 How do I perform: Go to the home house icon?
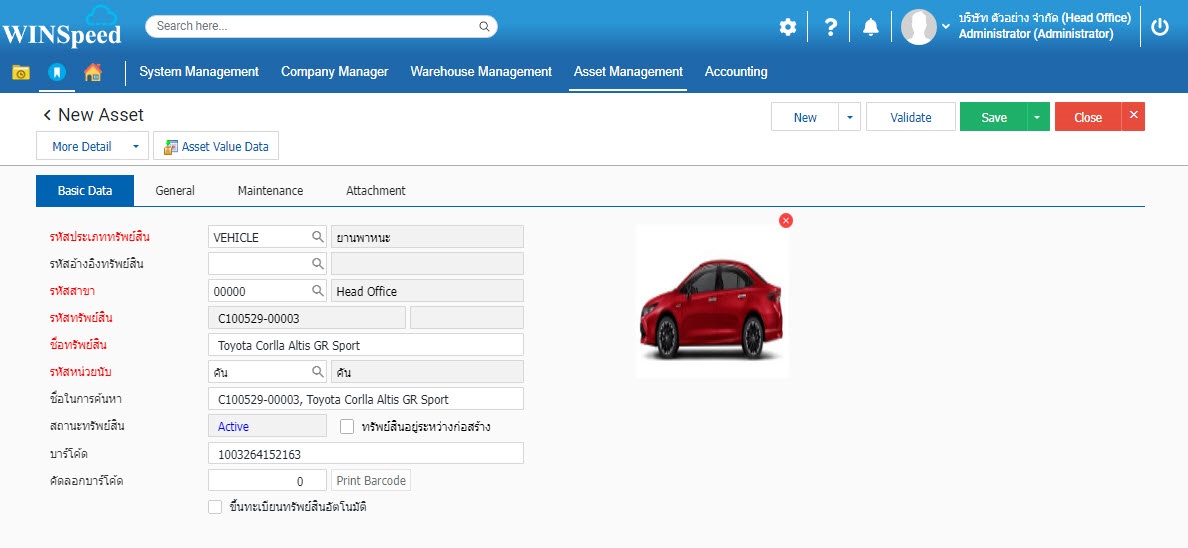coord(92,72)
